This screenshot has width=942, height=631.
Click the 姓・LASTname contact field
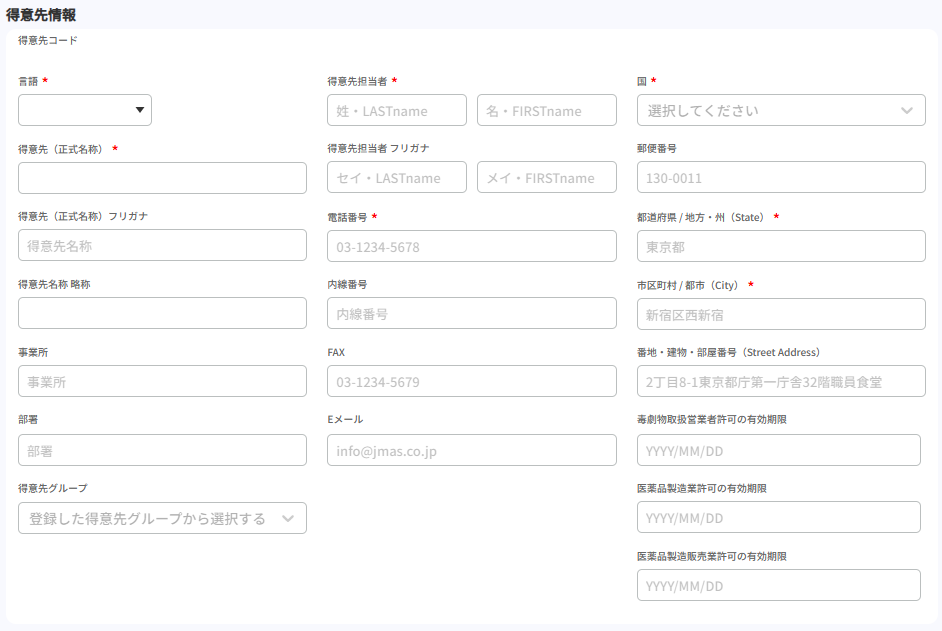click(396, 110)
